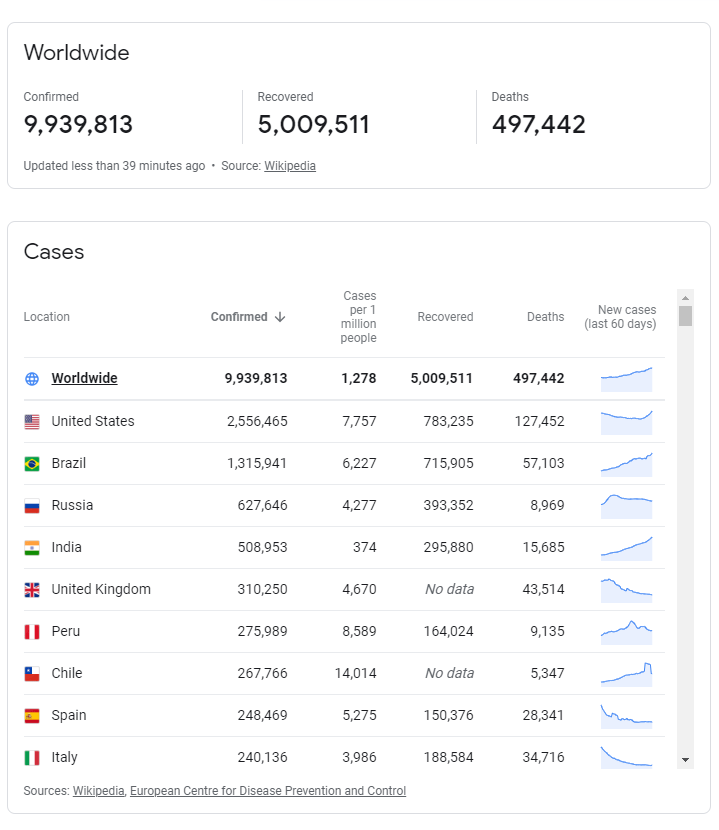Click the Deaths column header
The width and height of the screenshot is (719, 830).
click(545, 317)
